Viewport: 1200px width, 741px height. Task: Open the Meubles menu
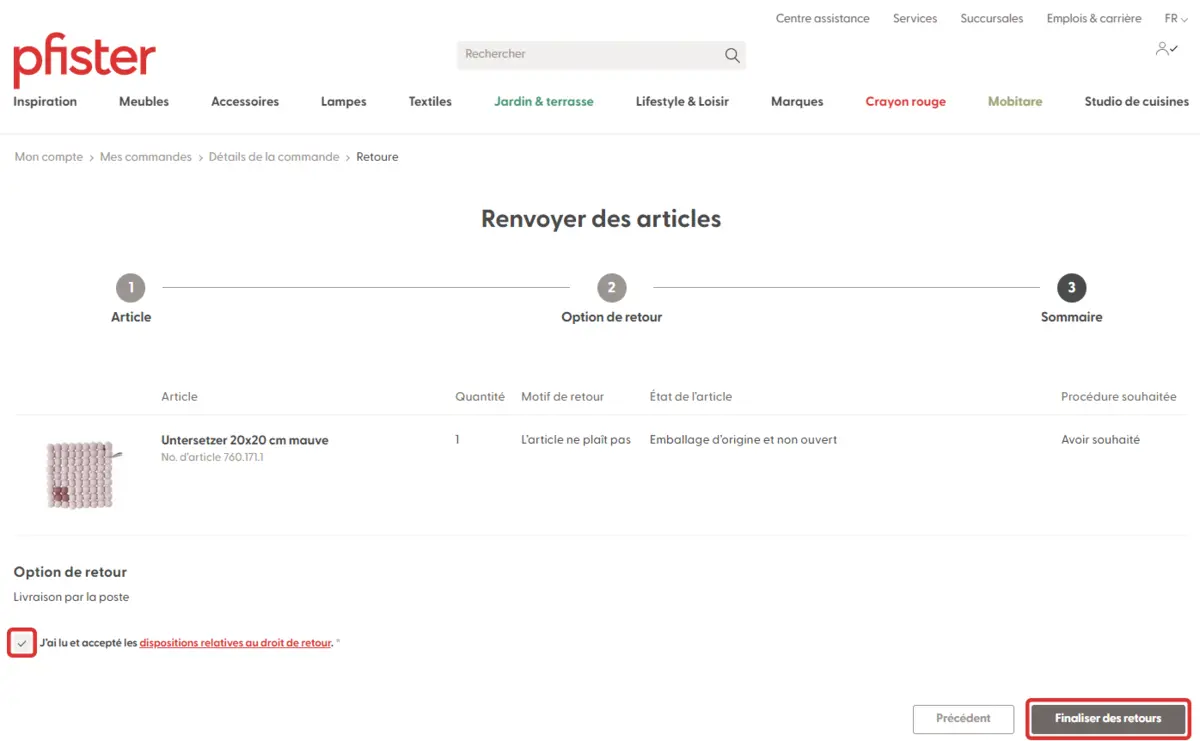tap(144, 101)
